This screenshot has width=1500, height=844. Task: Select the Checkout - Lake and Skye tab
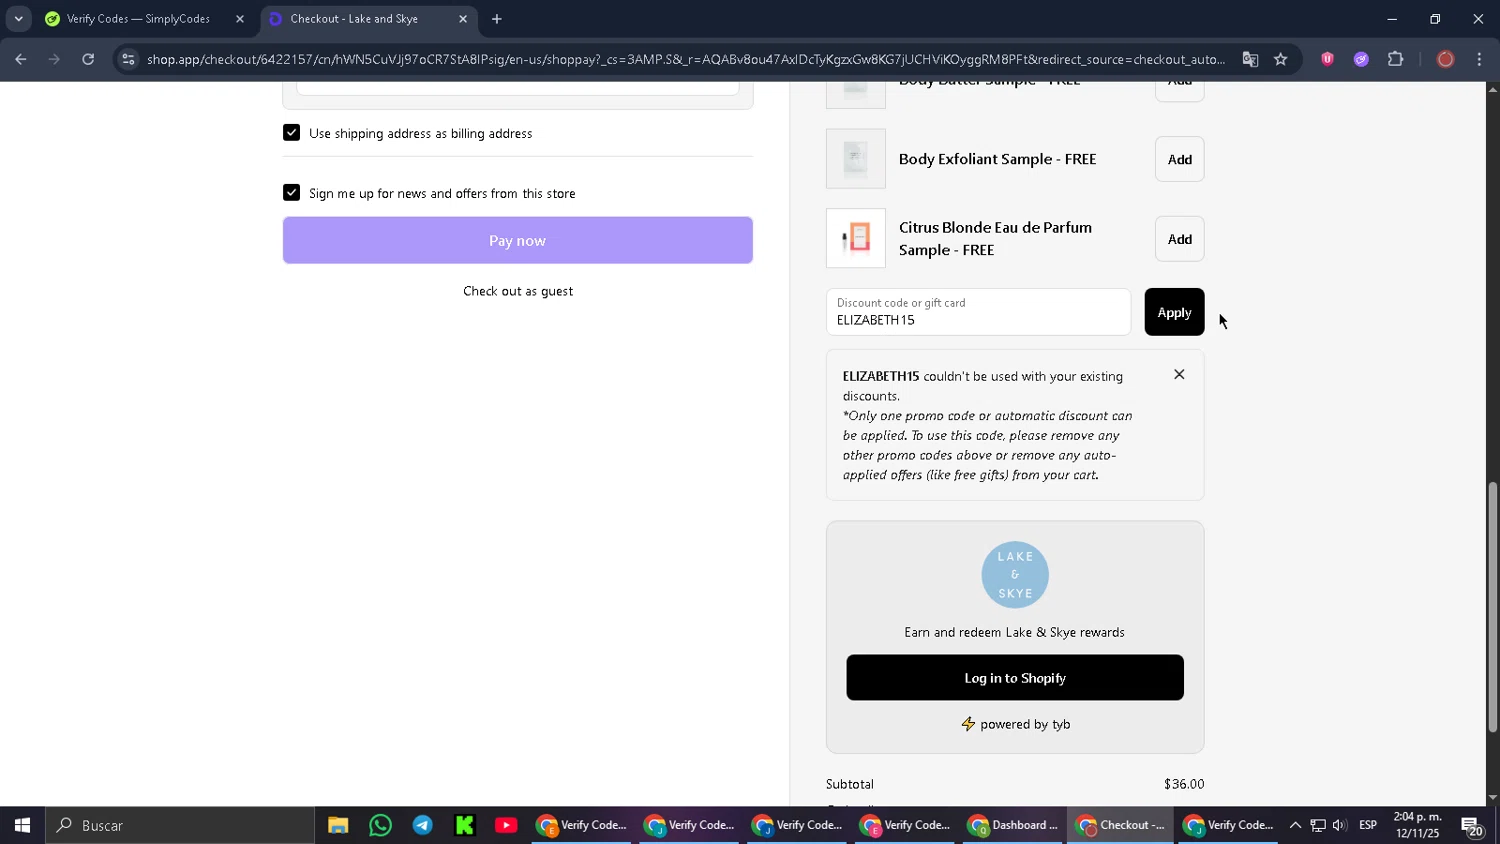(x=354, y=19)
